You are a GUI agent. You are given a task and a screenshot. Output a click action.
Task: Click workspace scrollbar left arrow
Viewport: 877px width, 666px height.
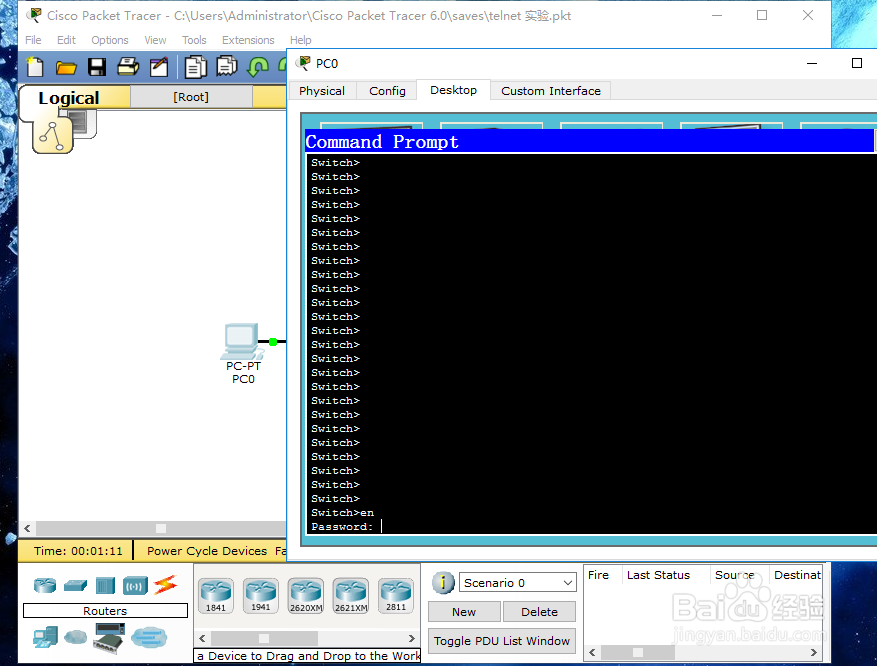point(27,528)
